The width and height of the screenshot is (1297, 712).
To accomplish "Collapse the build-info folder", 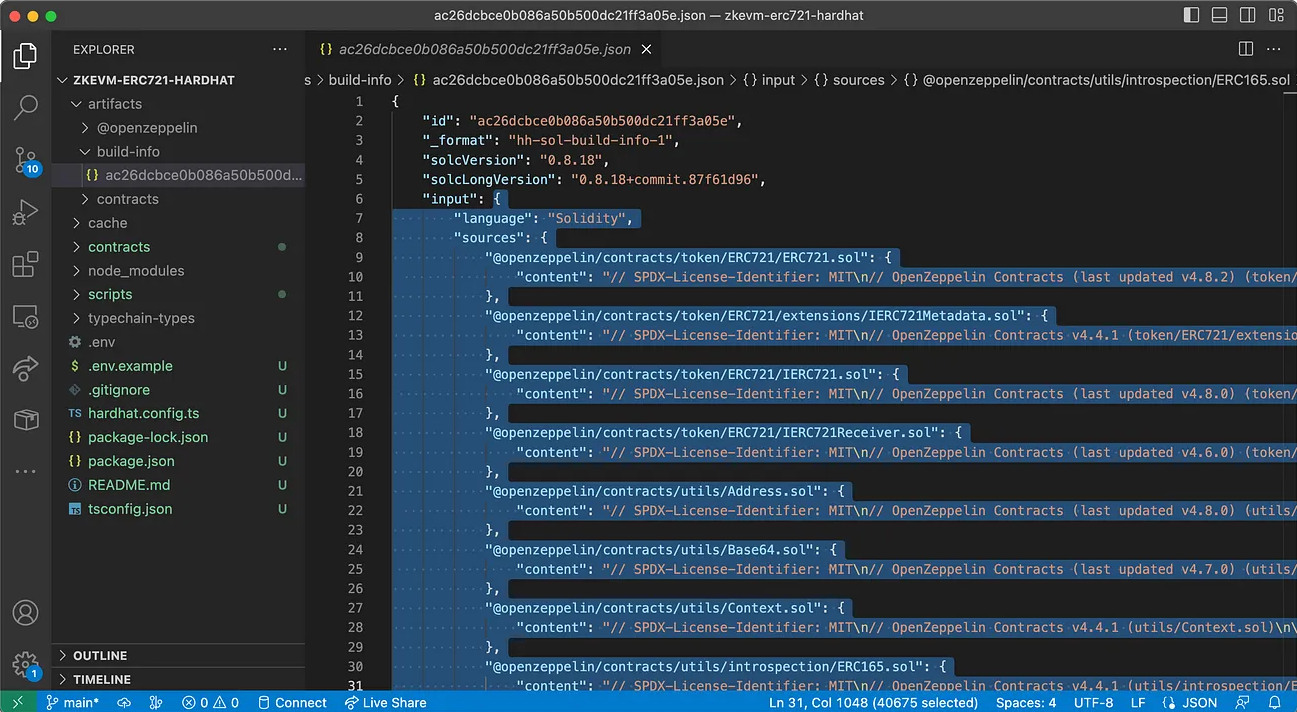I will [127, 152].
